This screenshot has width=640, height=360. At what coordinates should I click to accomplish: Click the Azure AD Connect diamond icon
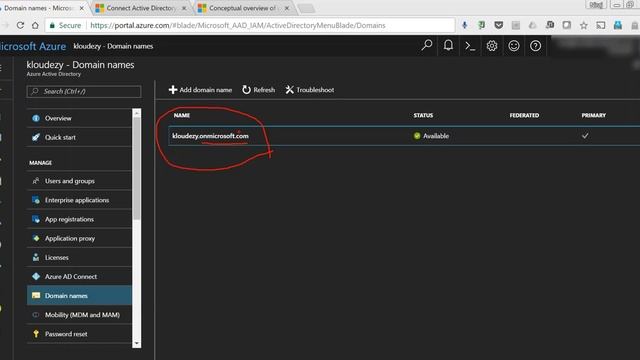[36, 276]
